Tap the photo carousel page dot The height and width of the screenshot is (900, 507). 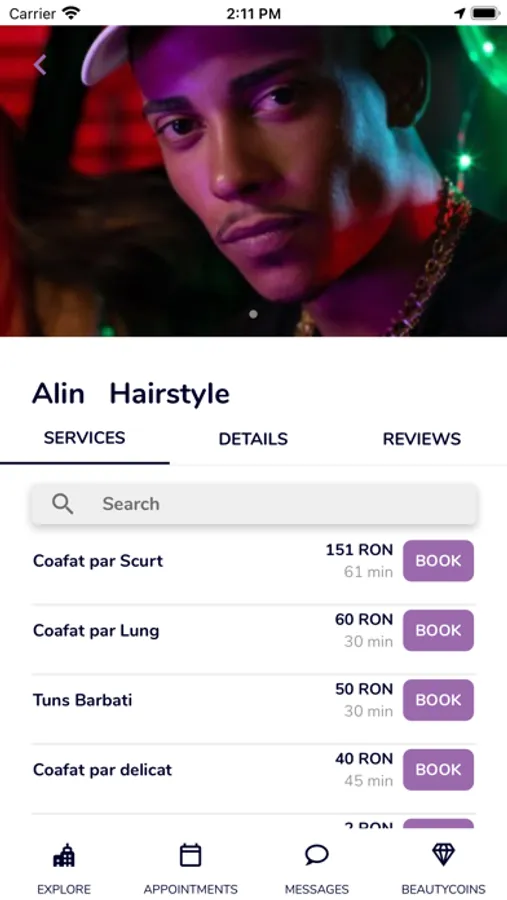coord(253,314)
